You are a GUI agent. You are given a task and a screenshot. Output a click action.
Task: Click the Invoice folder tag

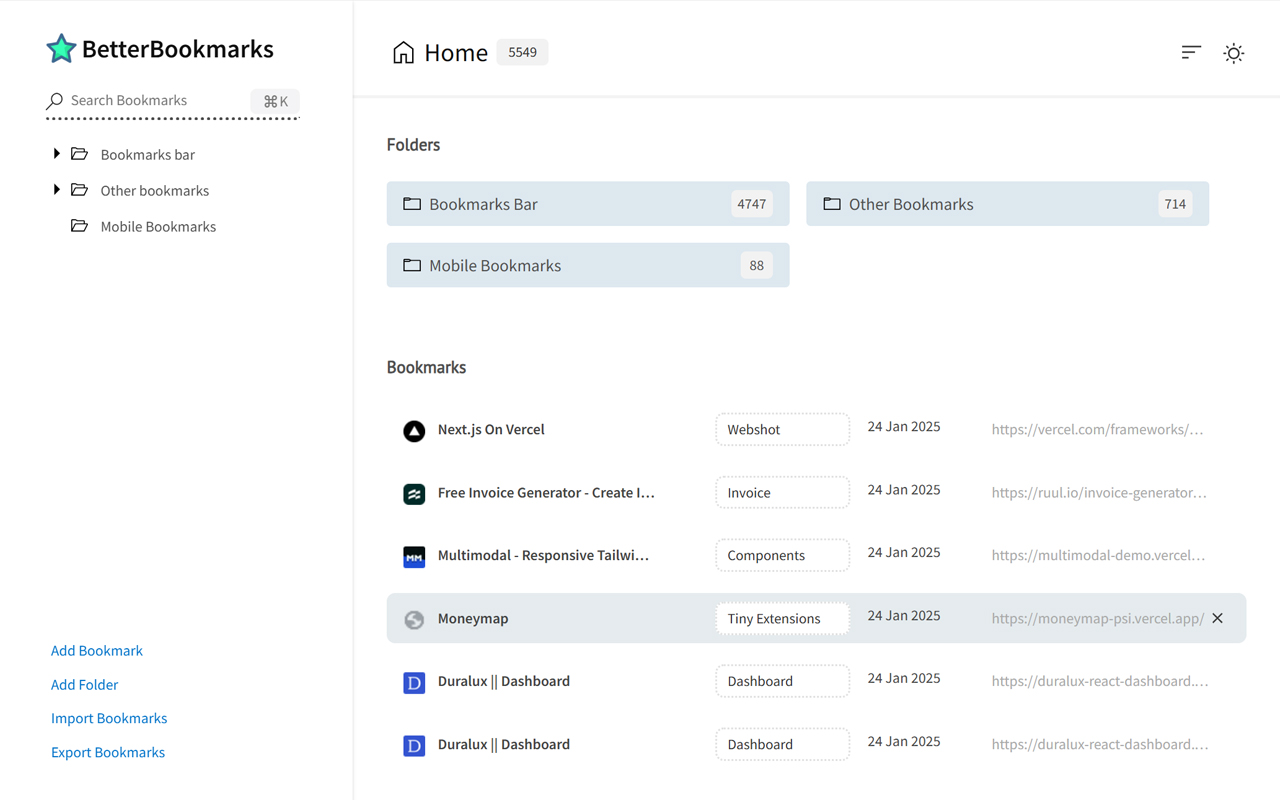pyautogui.click(x=782, y=492)
